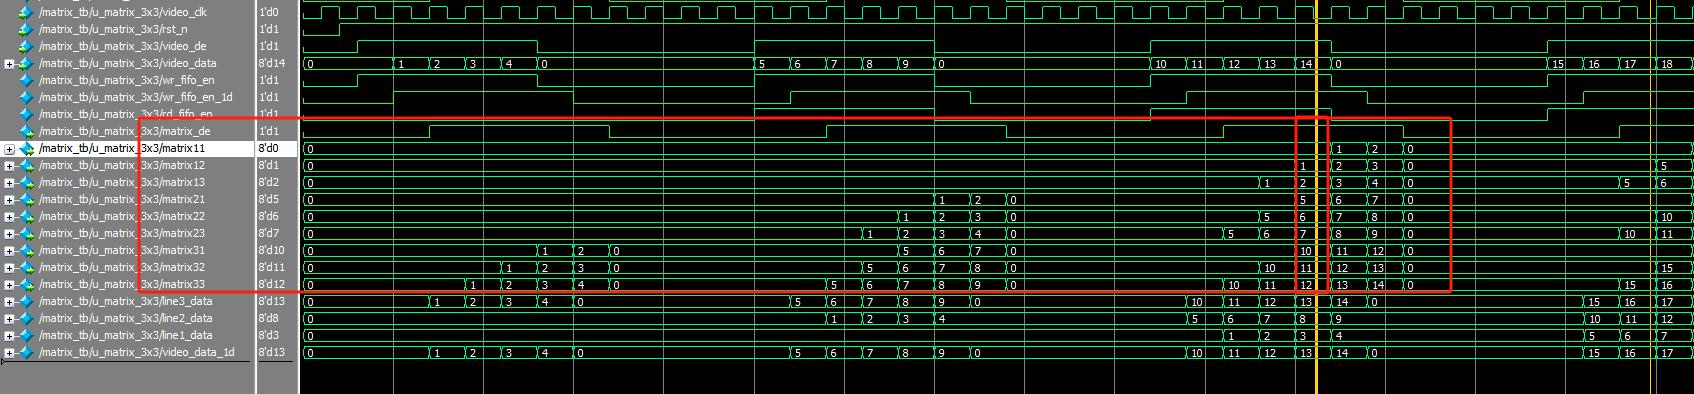Image resolution: width=1694 pixels, height=394 pixels.
Task: Select the /matrix_tb/u_matrix_3x3/video_clk signal name
Action: (x=122, y=12)
